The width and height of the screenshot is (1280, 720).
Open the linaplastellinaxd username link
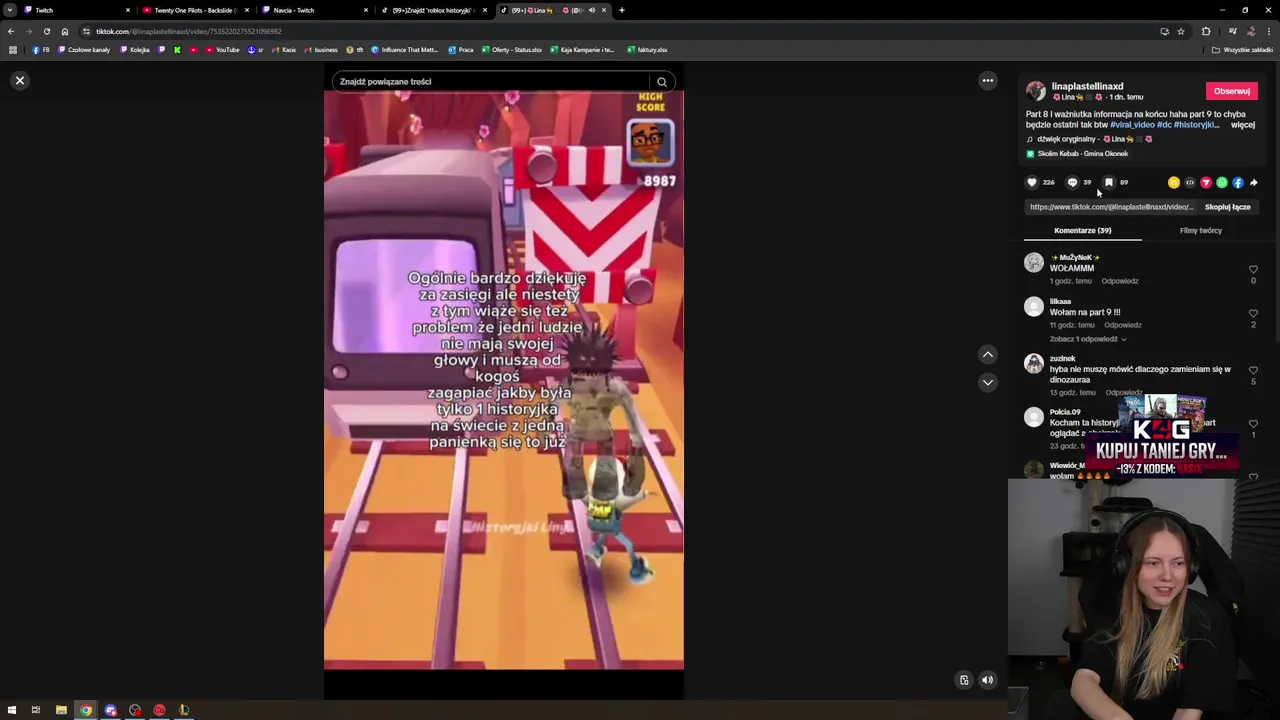1087,86
